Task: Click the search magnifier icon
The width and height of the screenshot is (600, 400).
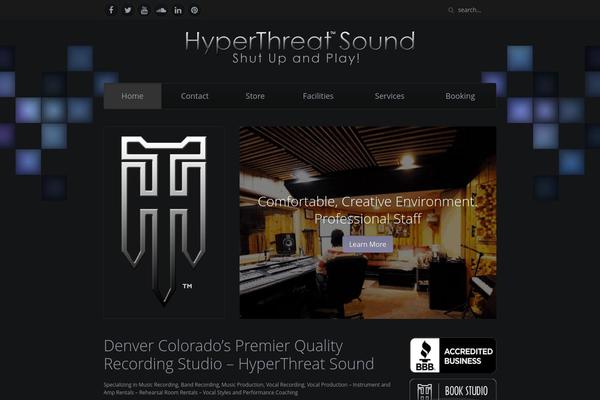Action: (x=451, y=10)
